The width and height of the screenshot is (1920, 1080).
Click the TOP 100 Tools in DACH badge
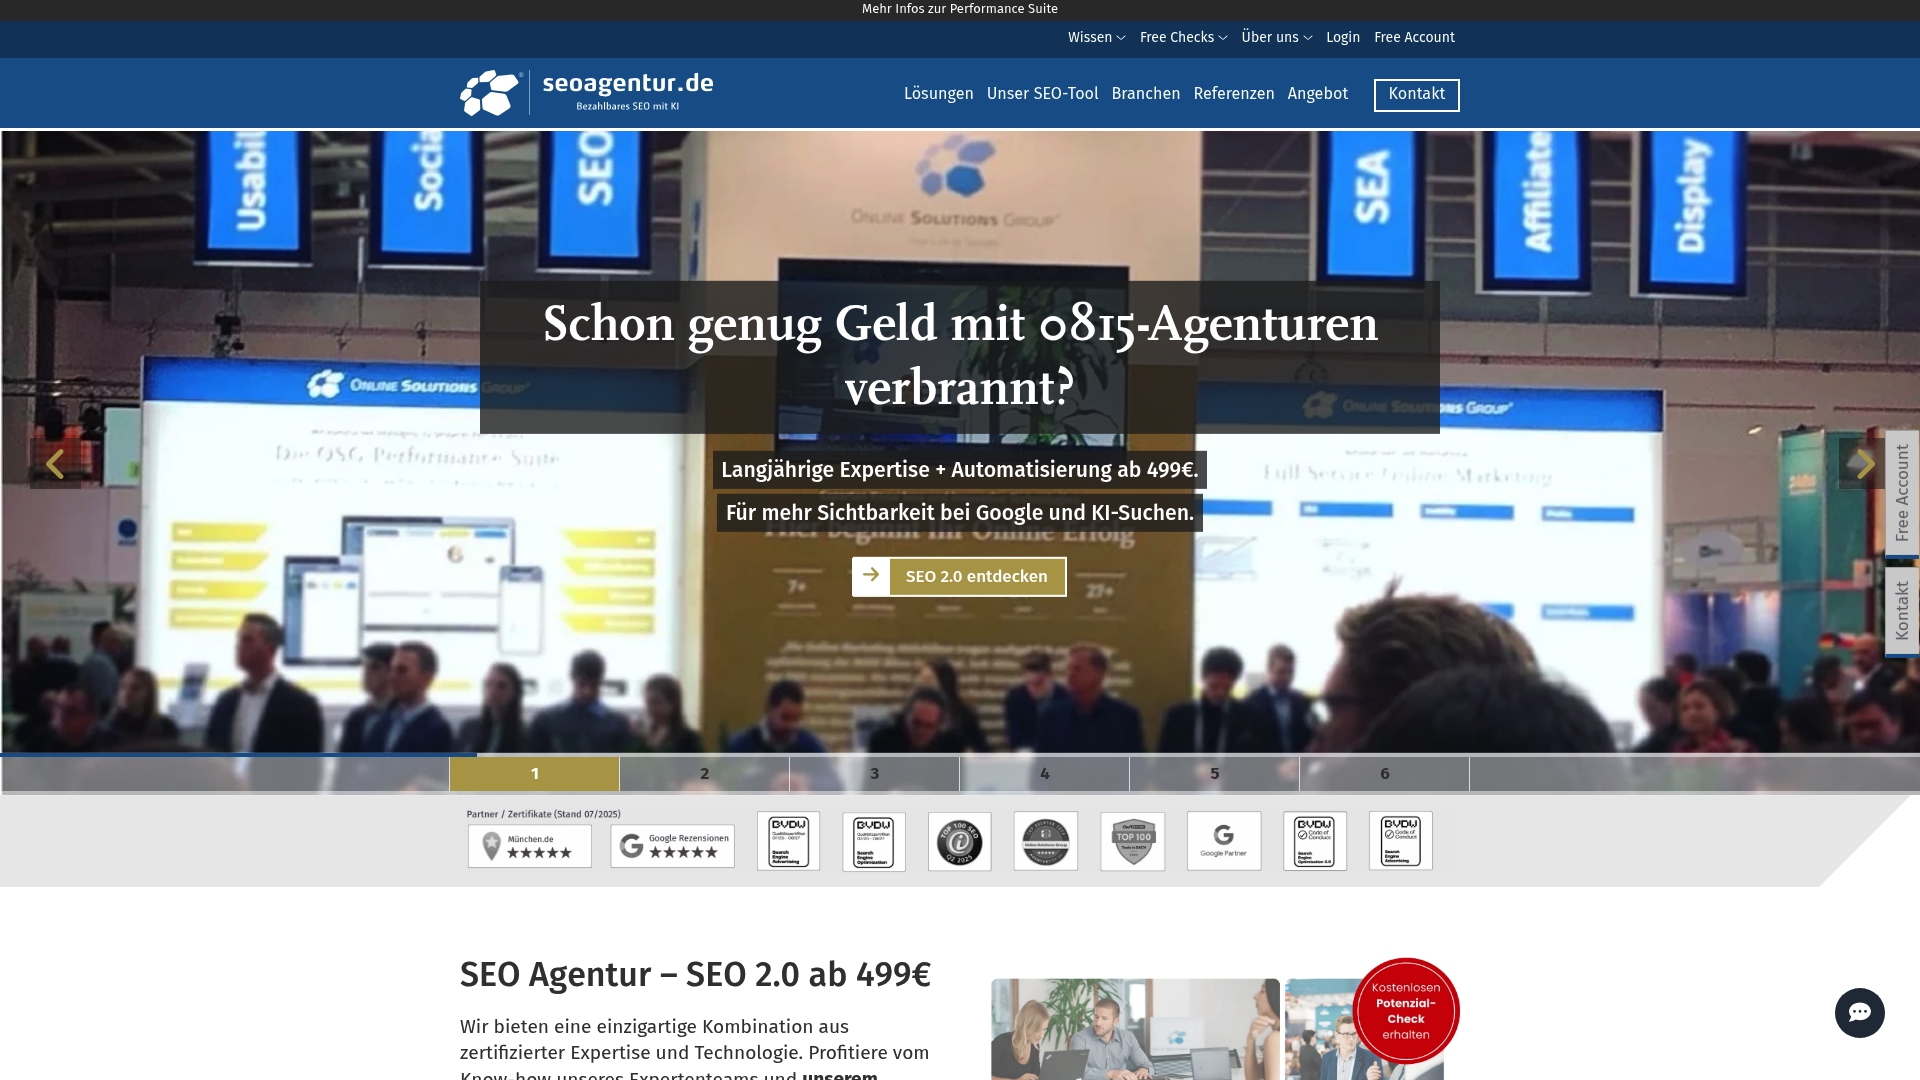[x=1134, y=841]
